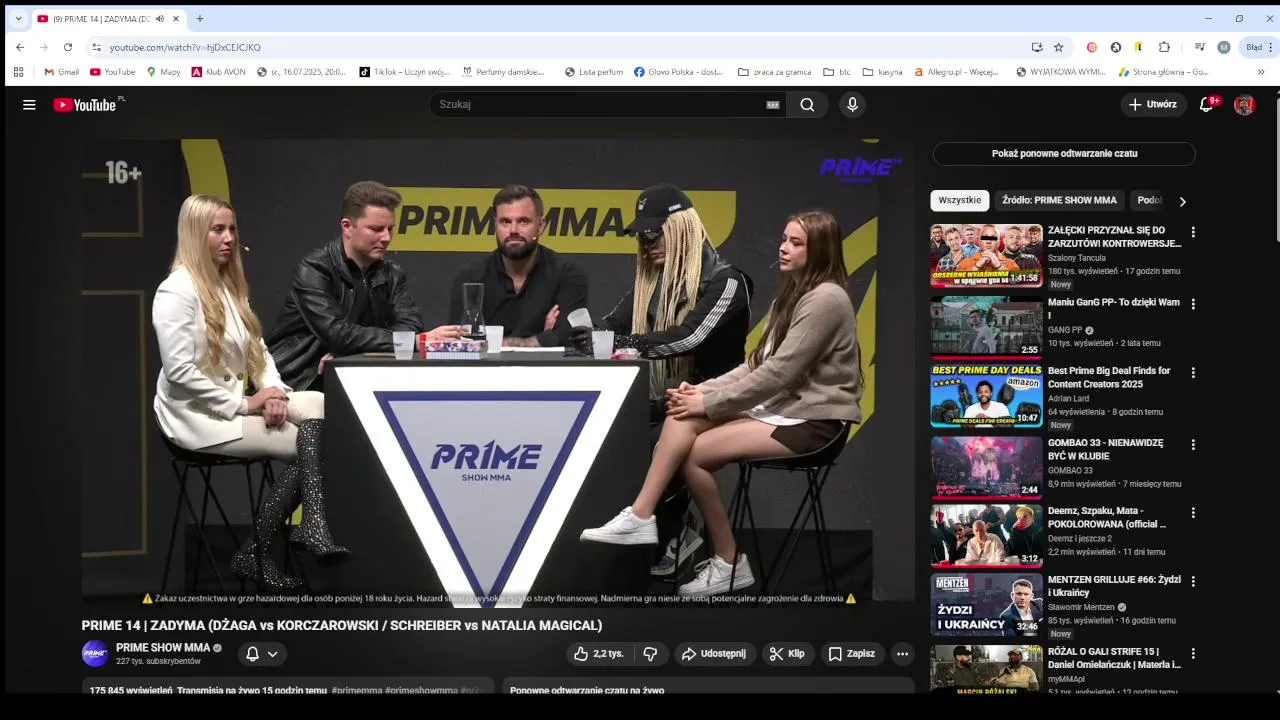Play the Best Prime Big Deal Finds thumbnail
Image resolution: width=1280 pixels, height=720 pixels.
pos(986,396)
